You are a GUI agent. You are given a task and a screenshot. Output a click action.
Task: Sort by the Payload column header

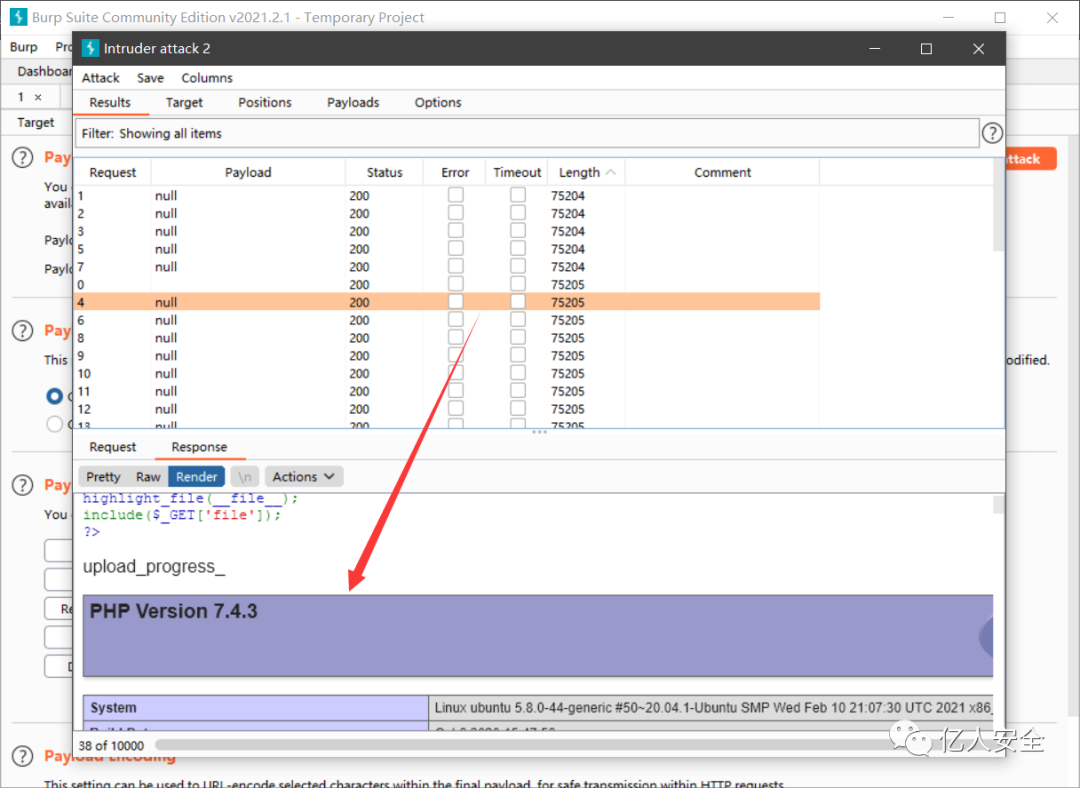pos(248,172)
